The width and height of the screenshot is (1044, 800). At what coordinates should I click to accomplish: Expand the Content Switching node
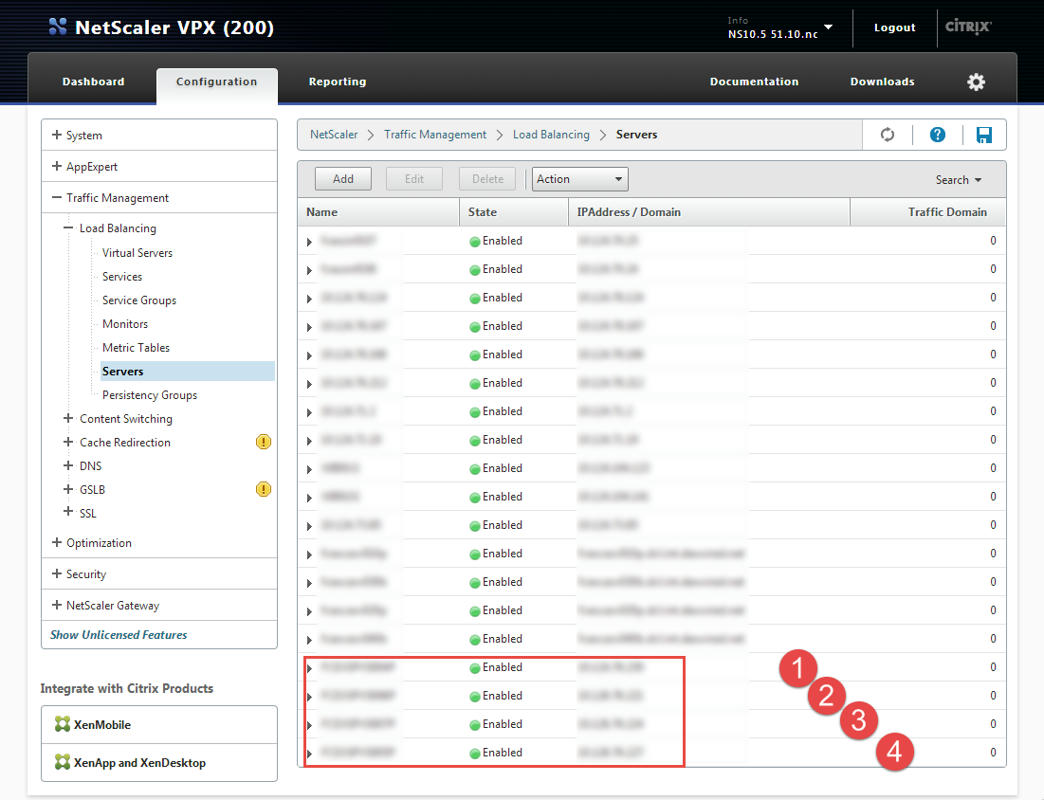68,418
